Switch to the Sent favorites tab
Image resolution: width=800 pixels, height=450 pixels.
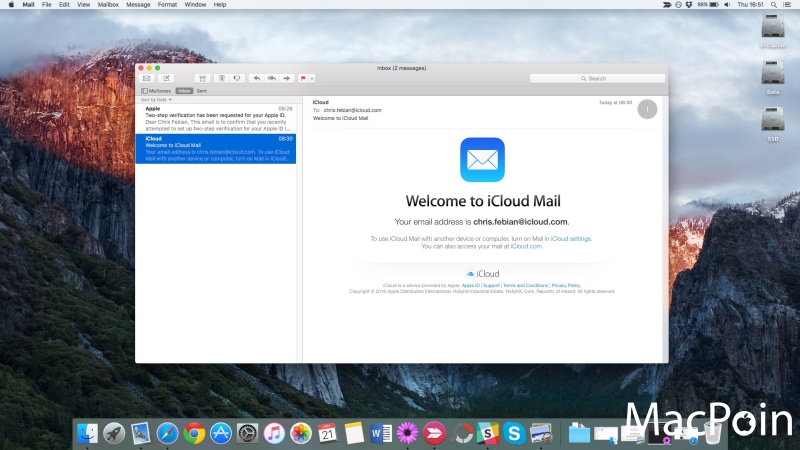202,91
